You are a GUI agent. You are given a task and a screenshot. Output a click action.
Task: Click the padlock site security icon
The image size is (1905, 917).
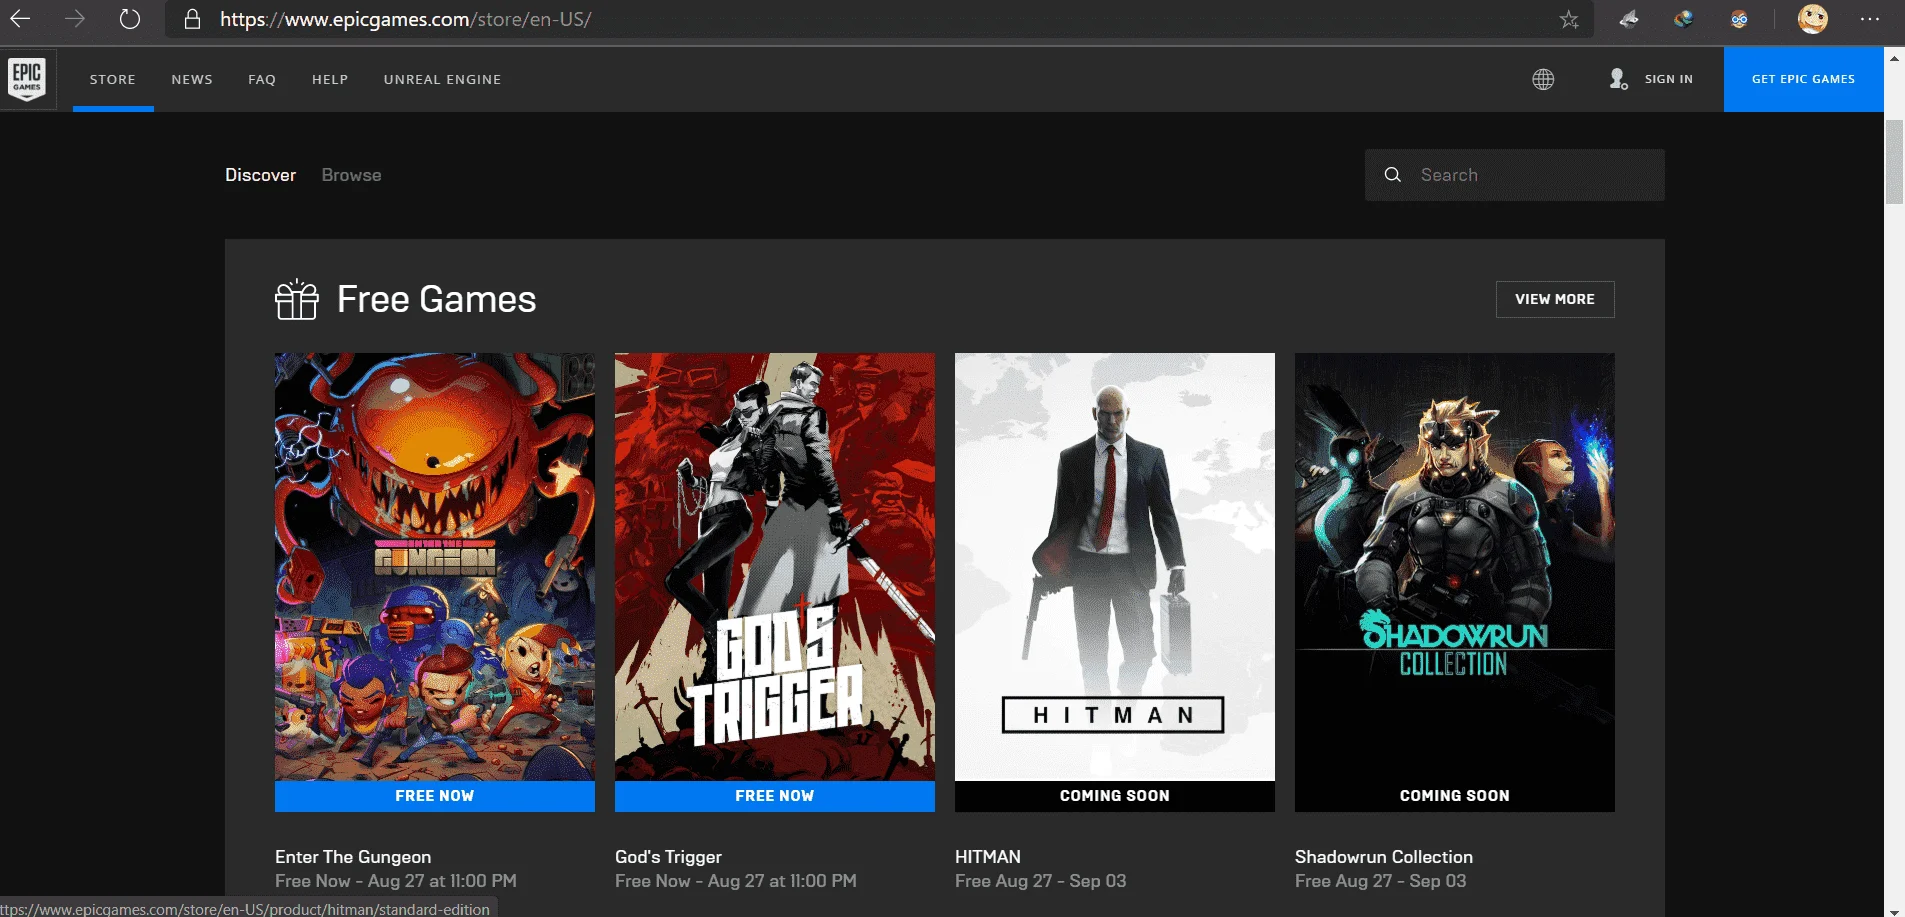pos(193,19)
